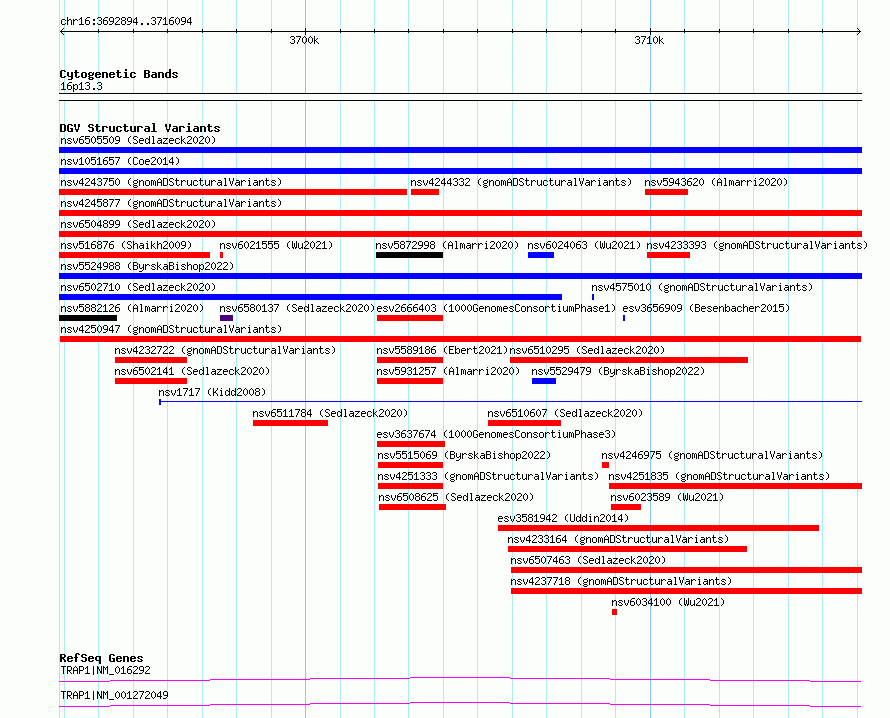Select the blue bar under nsv6024063
This screenshot has height=718, width=890.
pos(541,255)
